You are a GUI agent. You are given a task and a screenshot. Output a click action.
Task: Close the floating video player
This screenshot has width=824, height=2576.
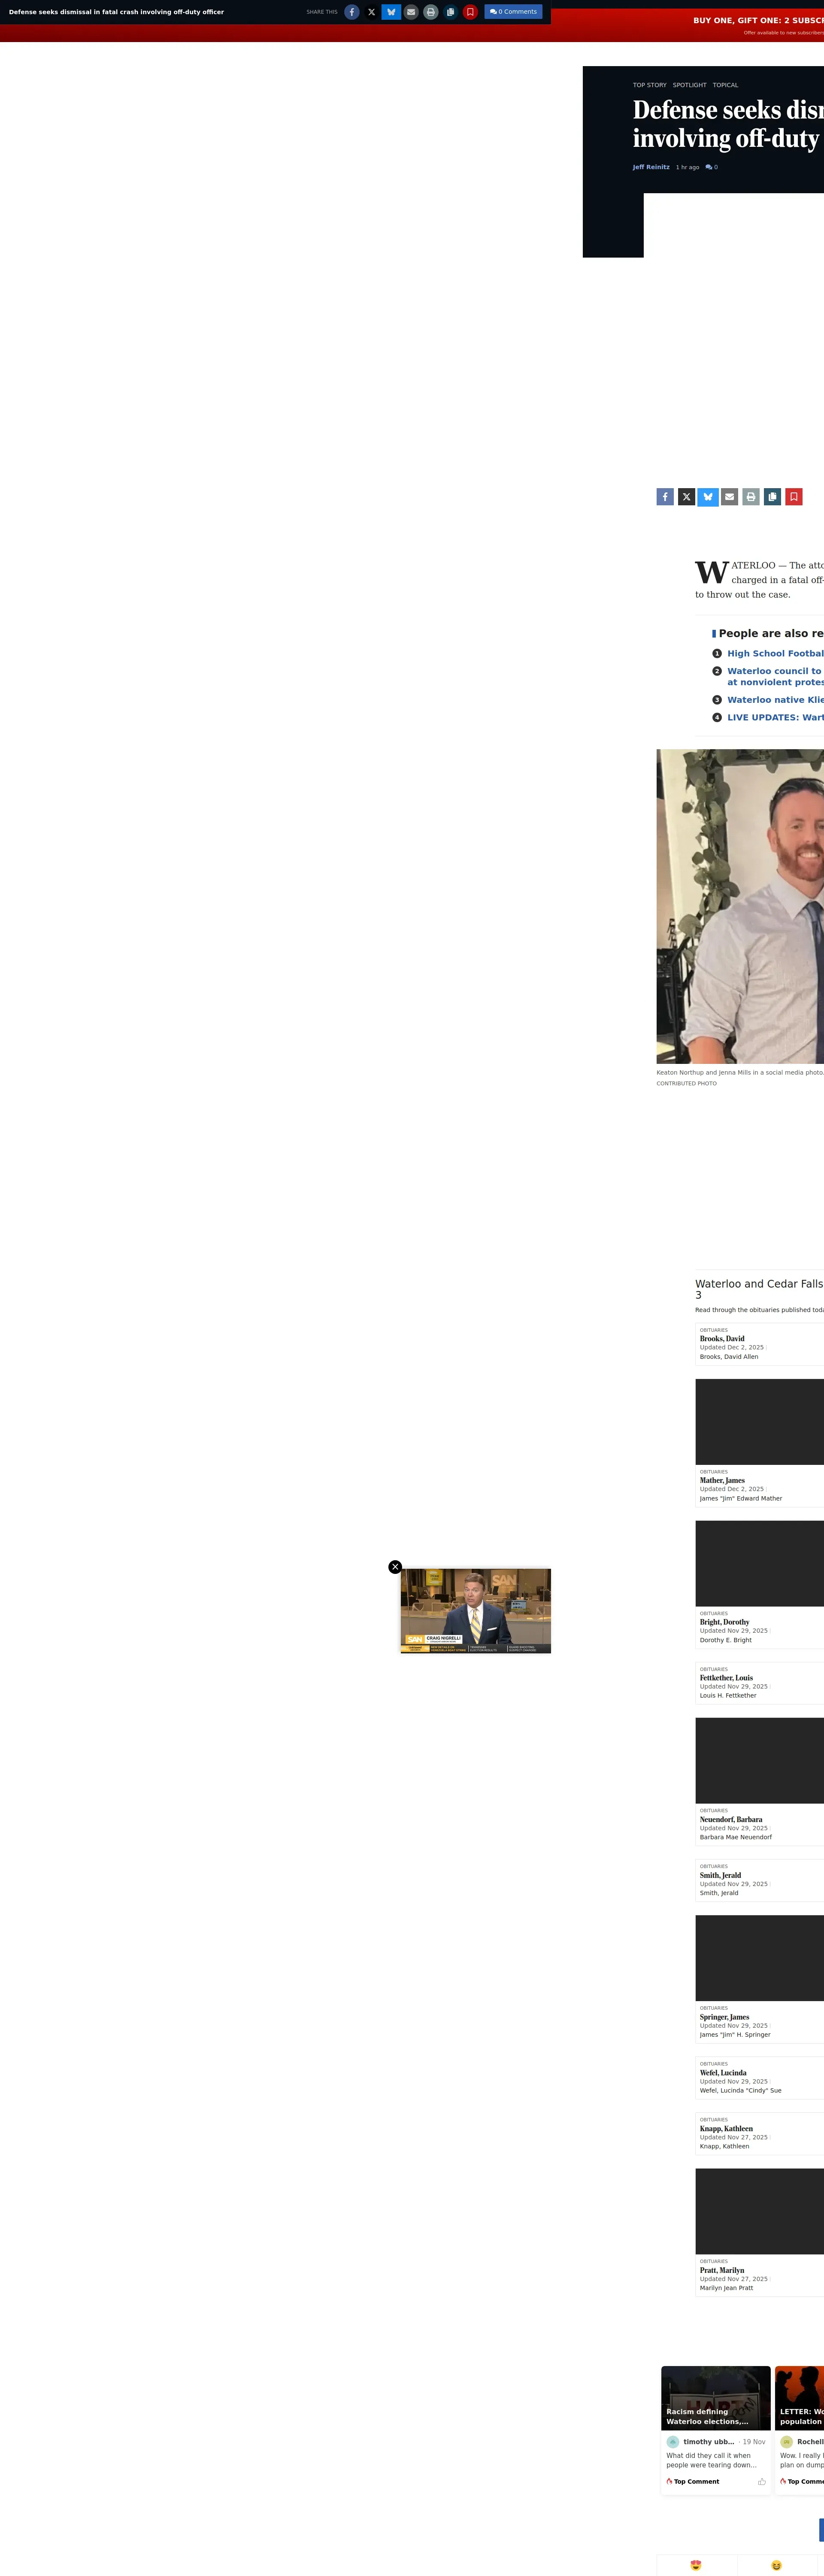tap(395, 1567)
